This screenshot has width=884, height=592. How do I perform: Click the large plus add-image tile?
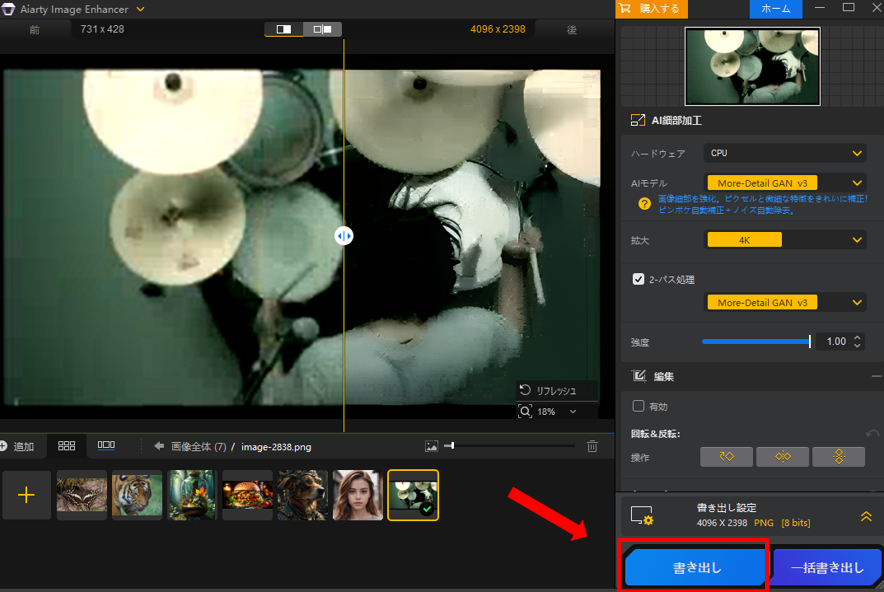(x=26, y=495)
